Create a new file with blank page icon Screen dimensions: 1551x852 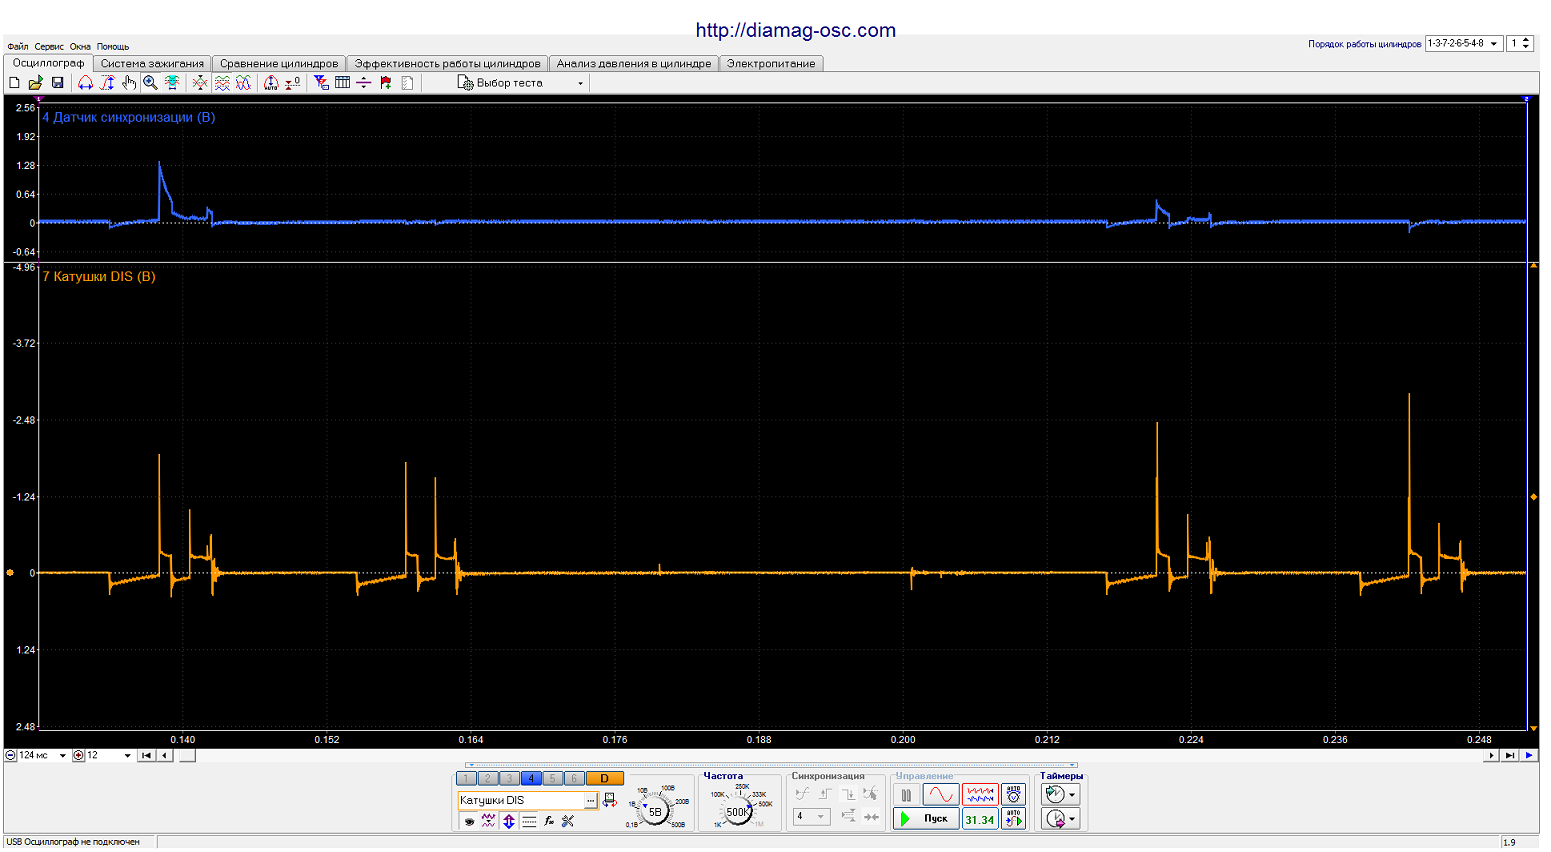pos(14,83)
